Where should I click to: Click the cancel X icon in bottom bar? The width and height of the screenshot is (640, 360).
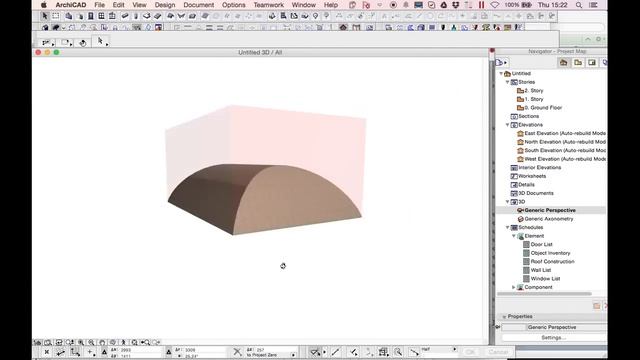[47, 352]
